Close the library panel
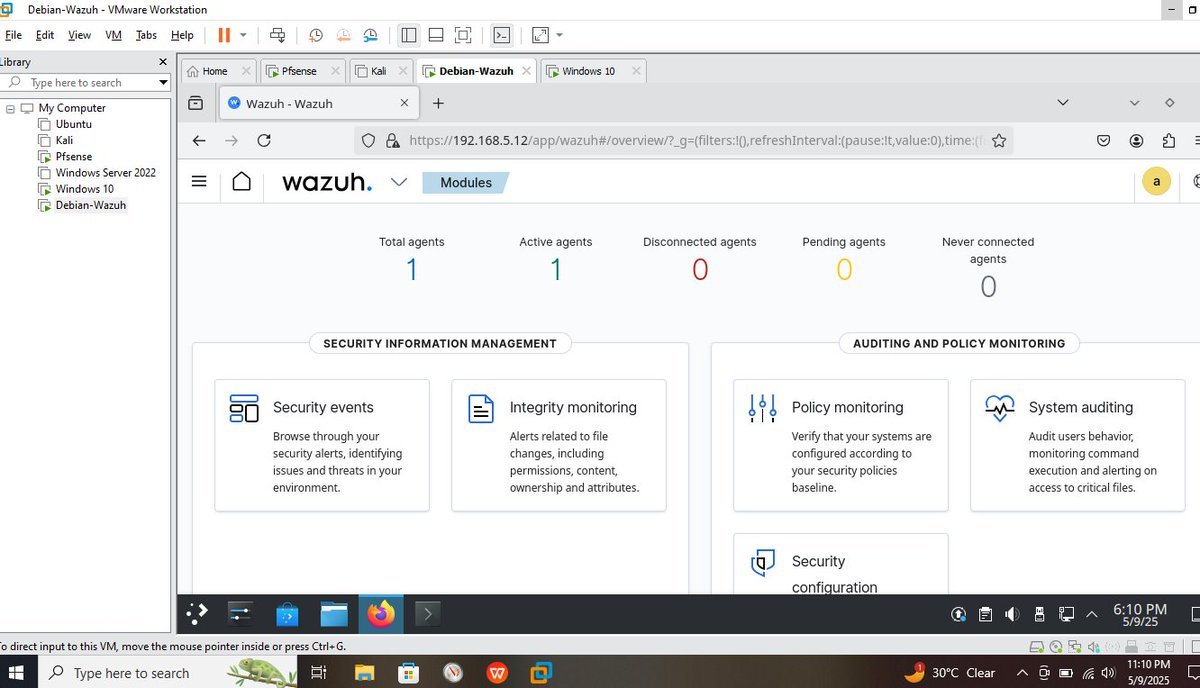 coord(164,62)
